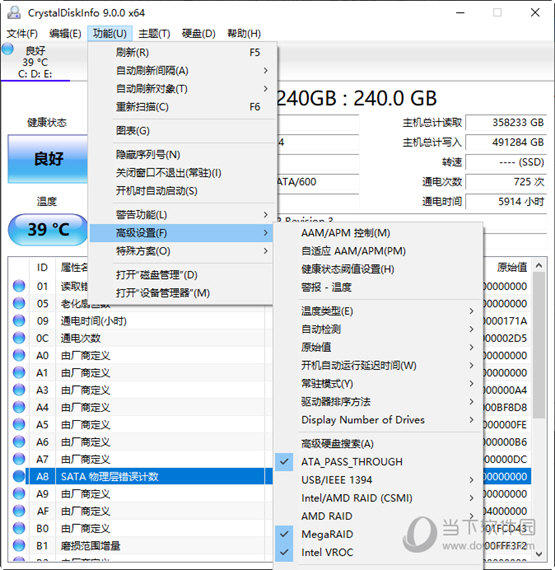This screenshot has height=570, width=555.
Task: Expand 自动刷新对象(T) submenu
Action: (181, 89)
